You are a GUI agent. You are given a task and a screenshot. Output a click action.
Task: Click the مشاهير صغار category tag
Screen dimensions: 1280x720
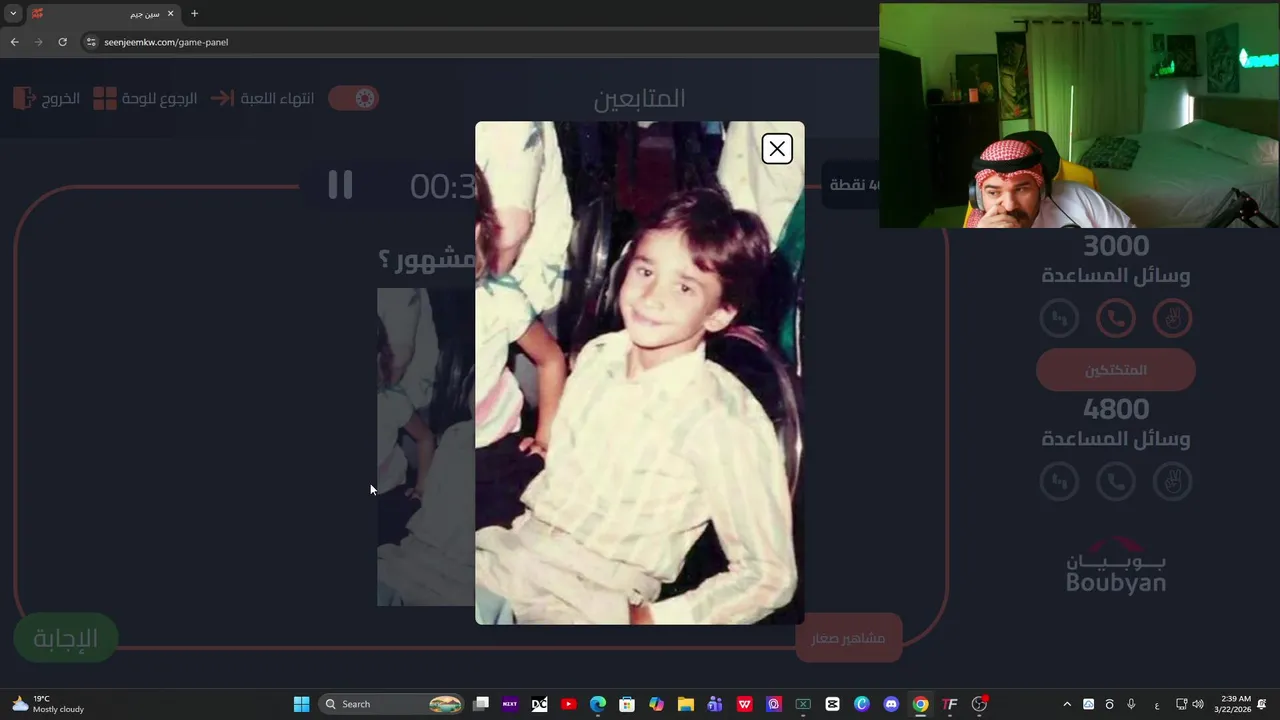click(848, 638)
